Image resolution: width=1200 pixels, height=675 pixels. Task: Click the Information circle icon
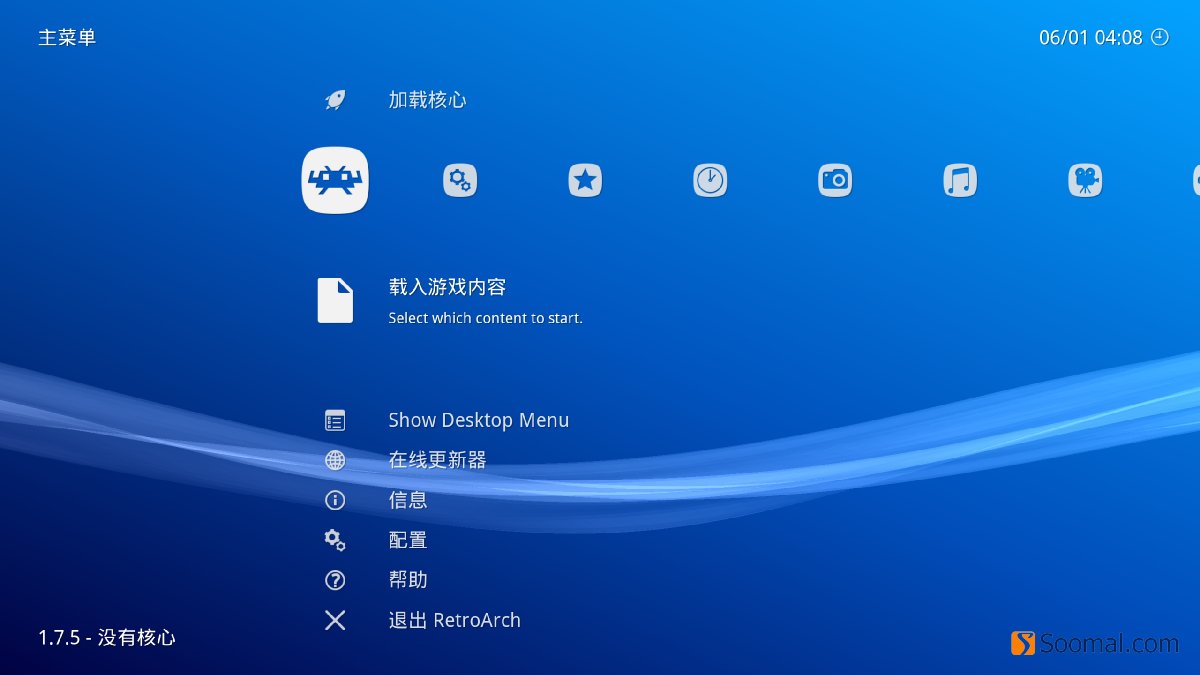tap(335, 500)
